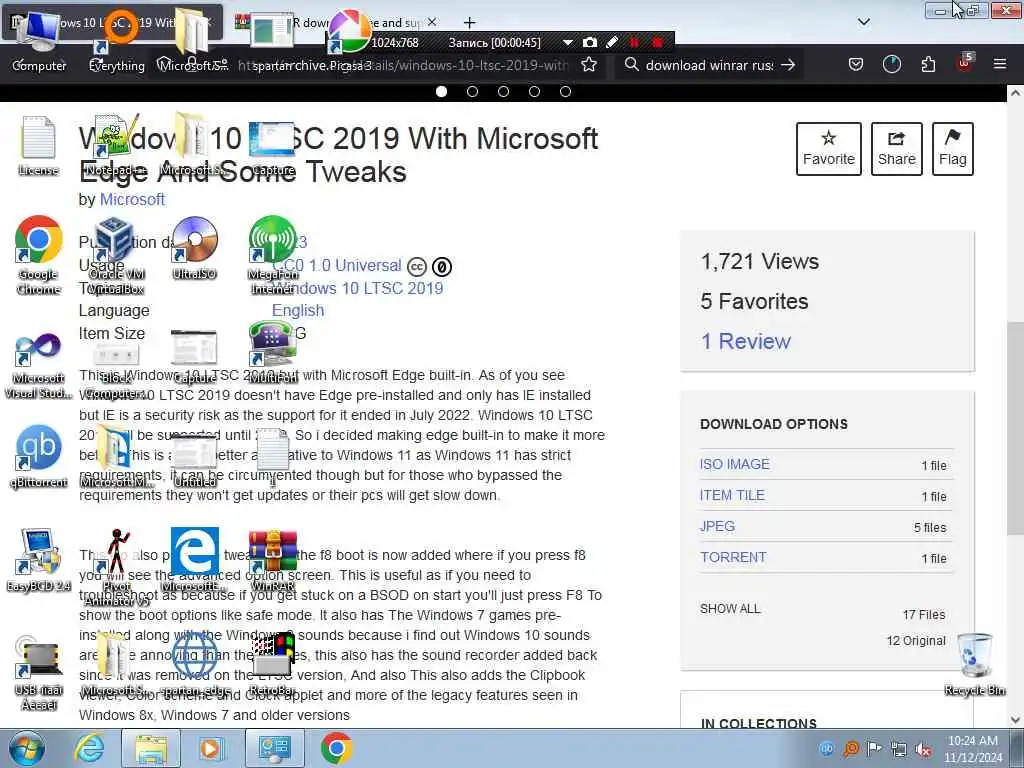
Task: Select the UltraISO desktop icon
Action: click(x=195, y=248)
